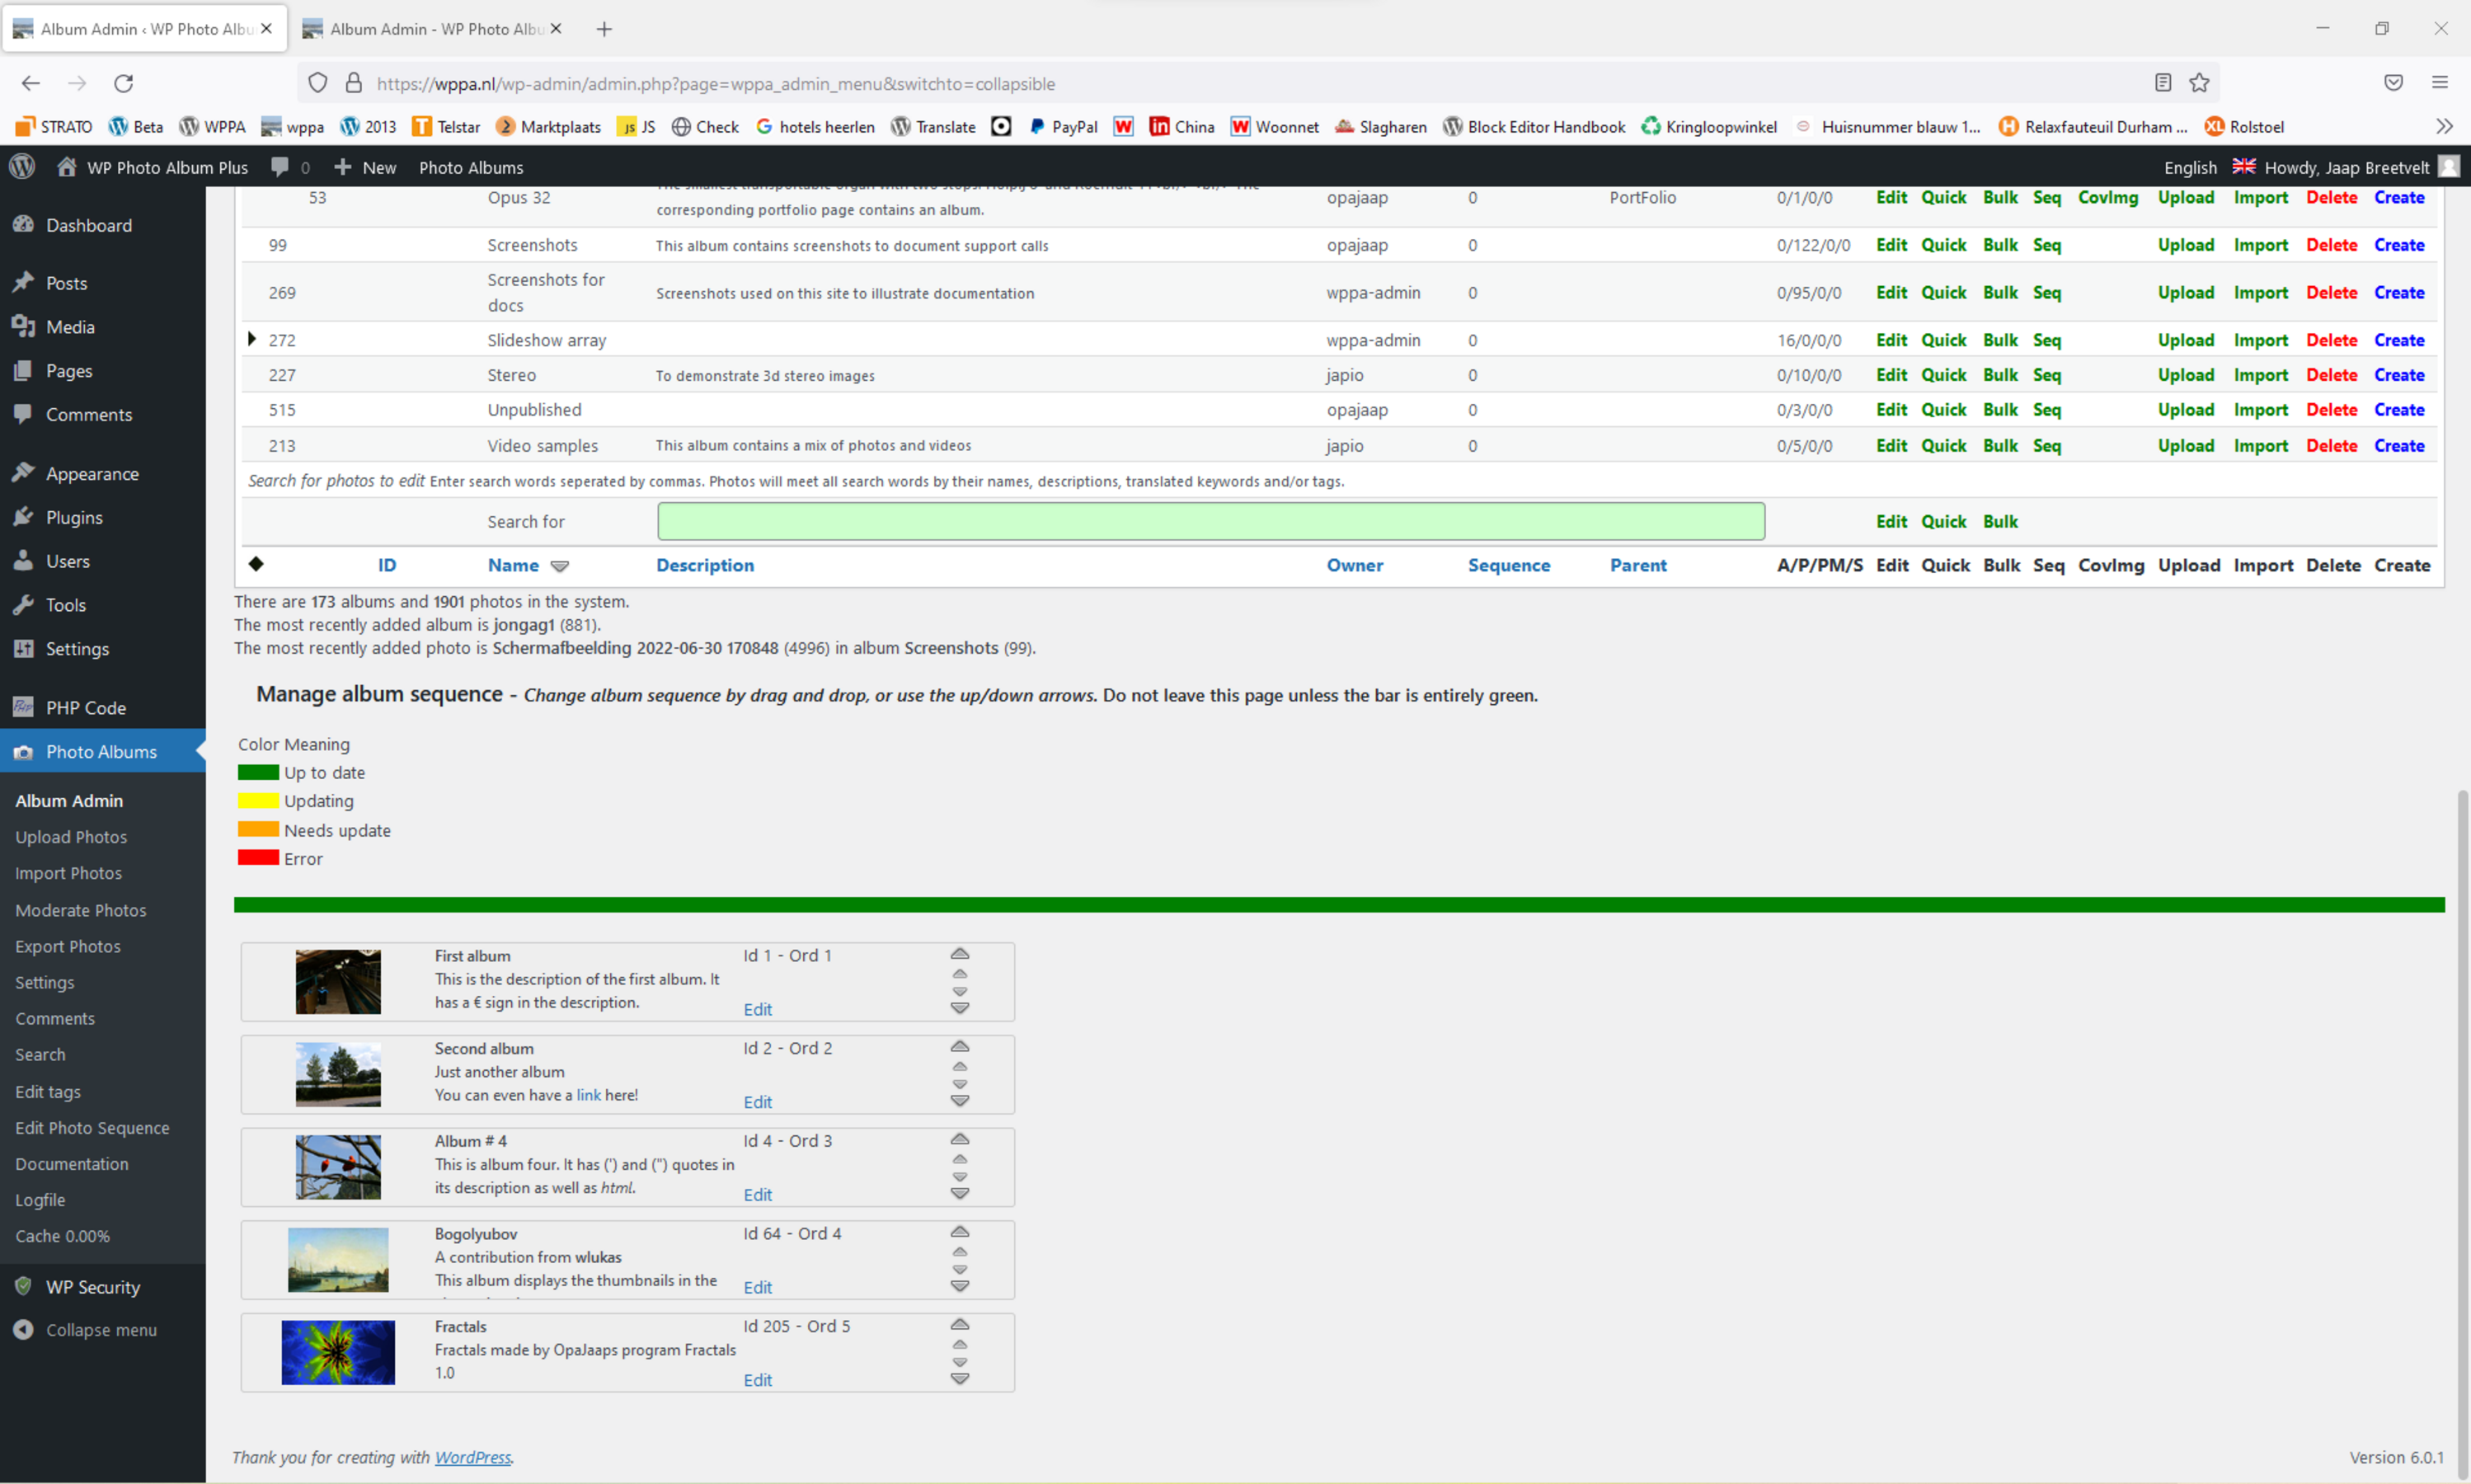The image size is (2471, 1484).
Task: Click the green sequence status bar
Action: coord(1338,905)
